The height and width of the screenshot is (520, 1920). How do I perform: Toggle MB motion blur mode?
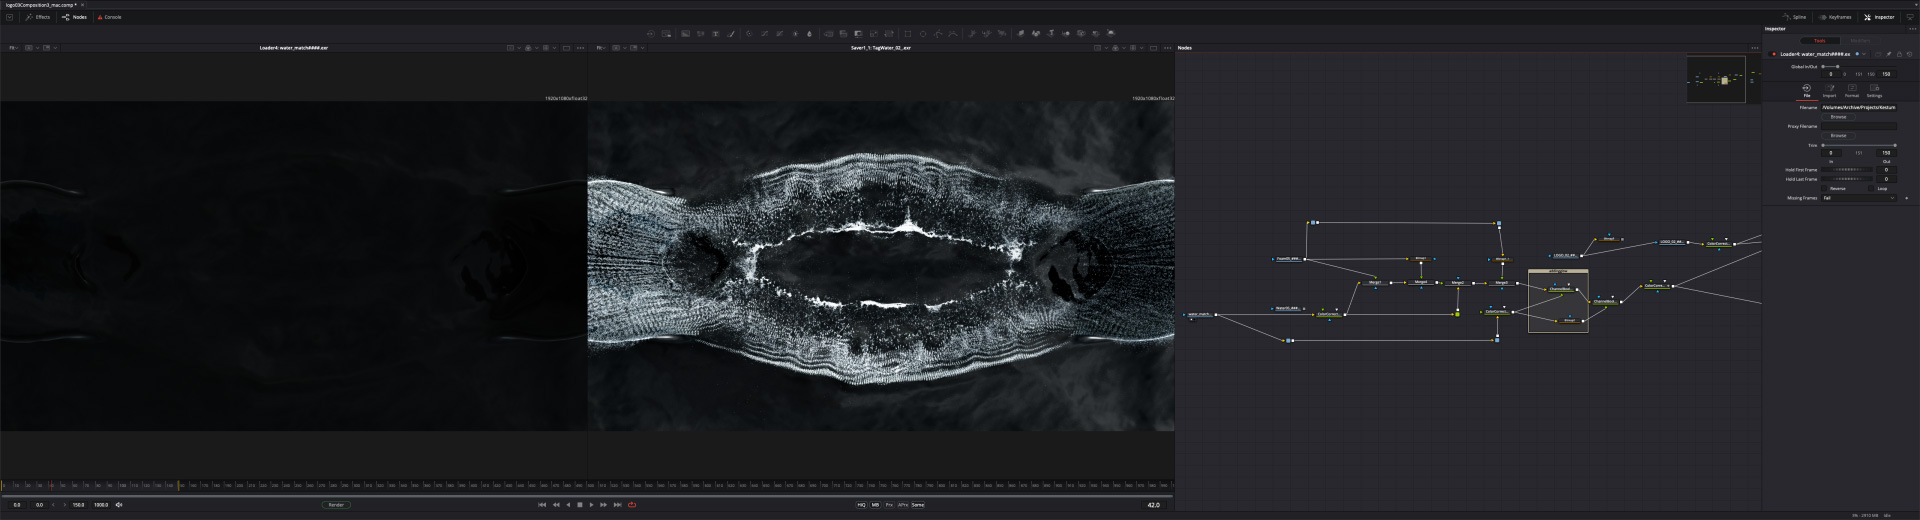pos(875,505)
